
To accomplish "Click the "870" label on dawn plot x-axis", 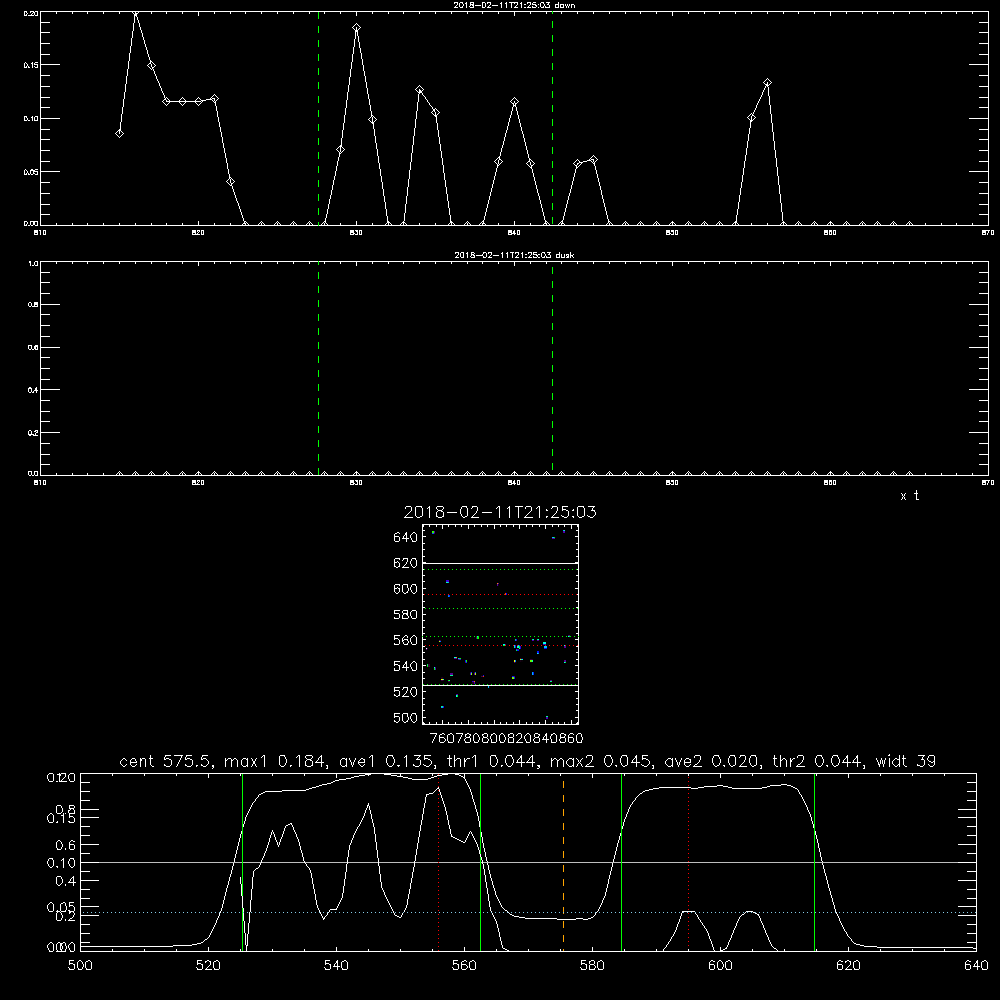I will click(988, 233).
